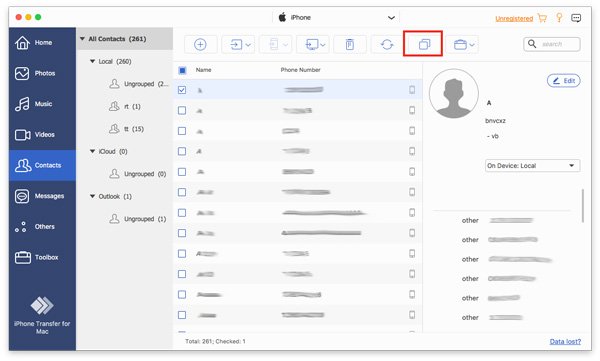
Task: Click the Edit contact button
Action: coord(564,81)
